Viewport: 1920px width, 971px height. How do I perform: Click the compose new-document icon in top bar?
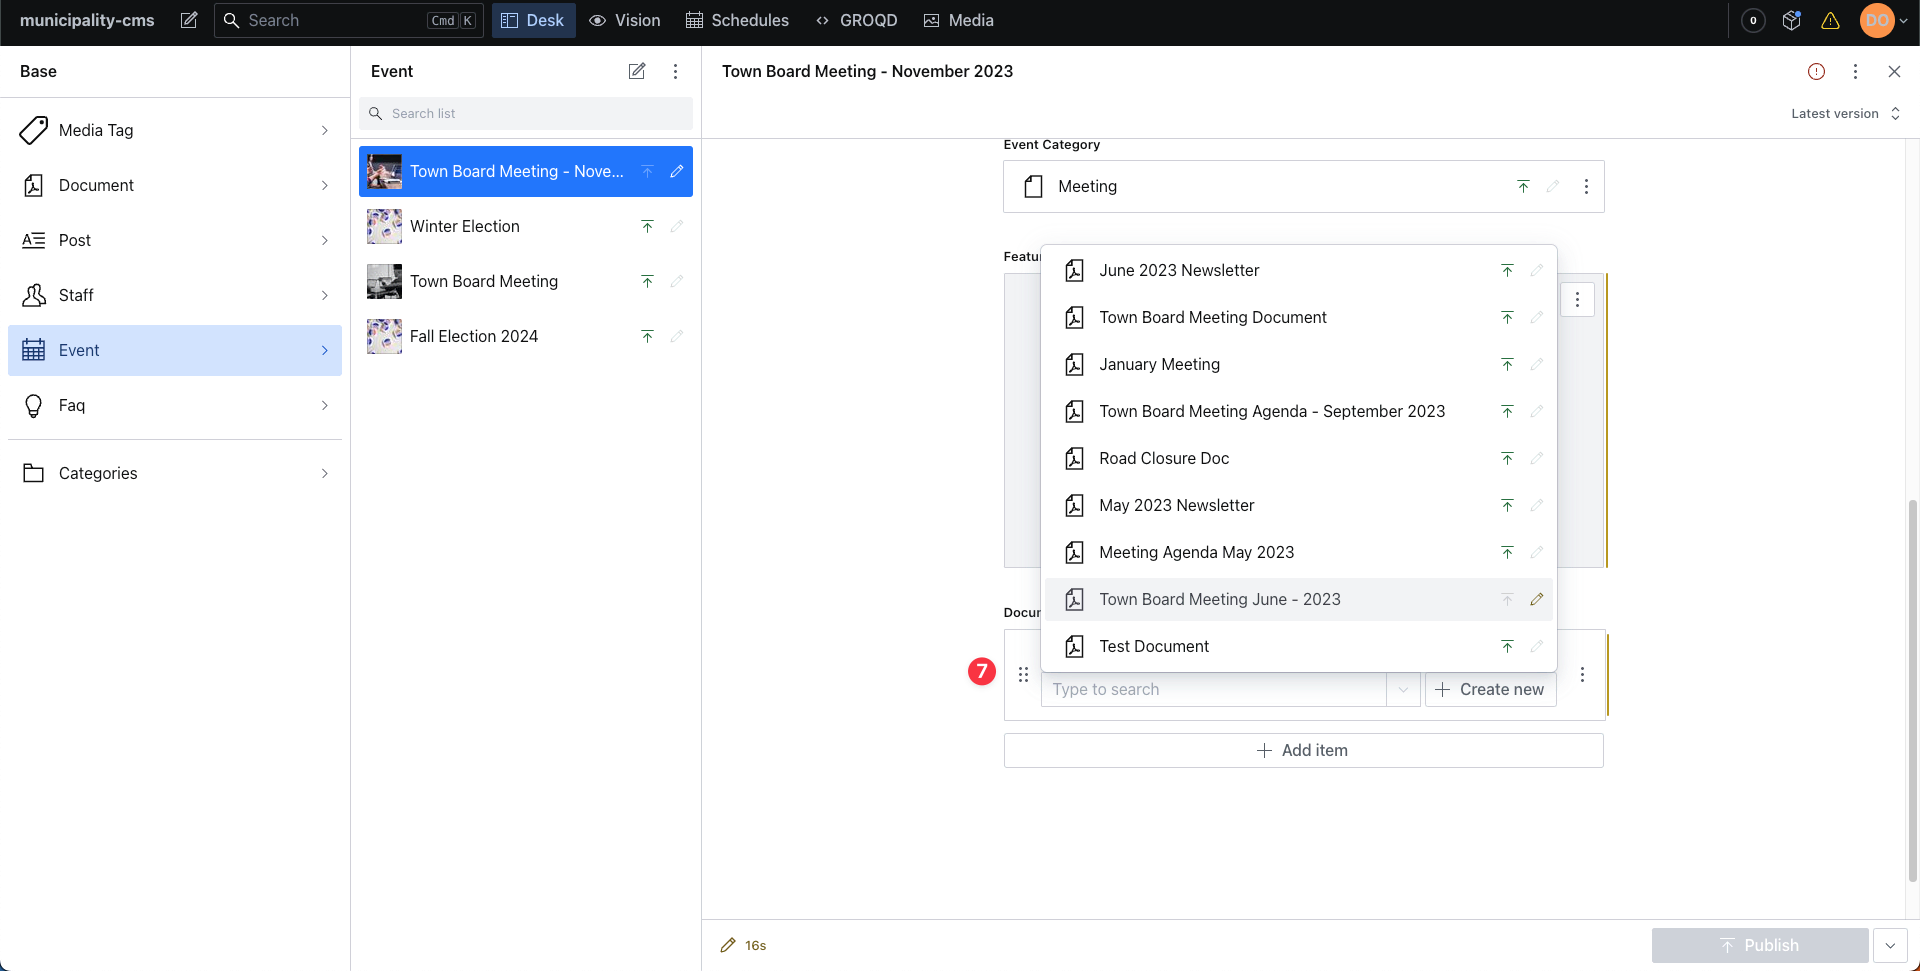point(188,20)
